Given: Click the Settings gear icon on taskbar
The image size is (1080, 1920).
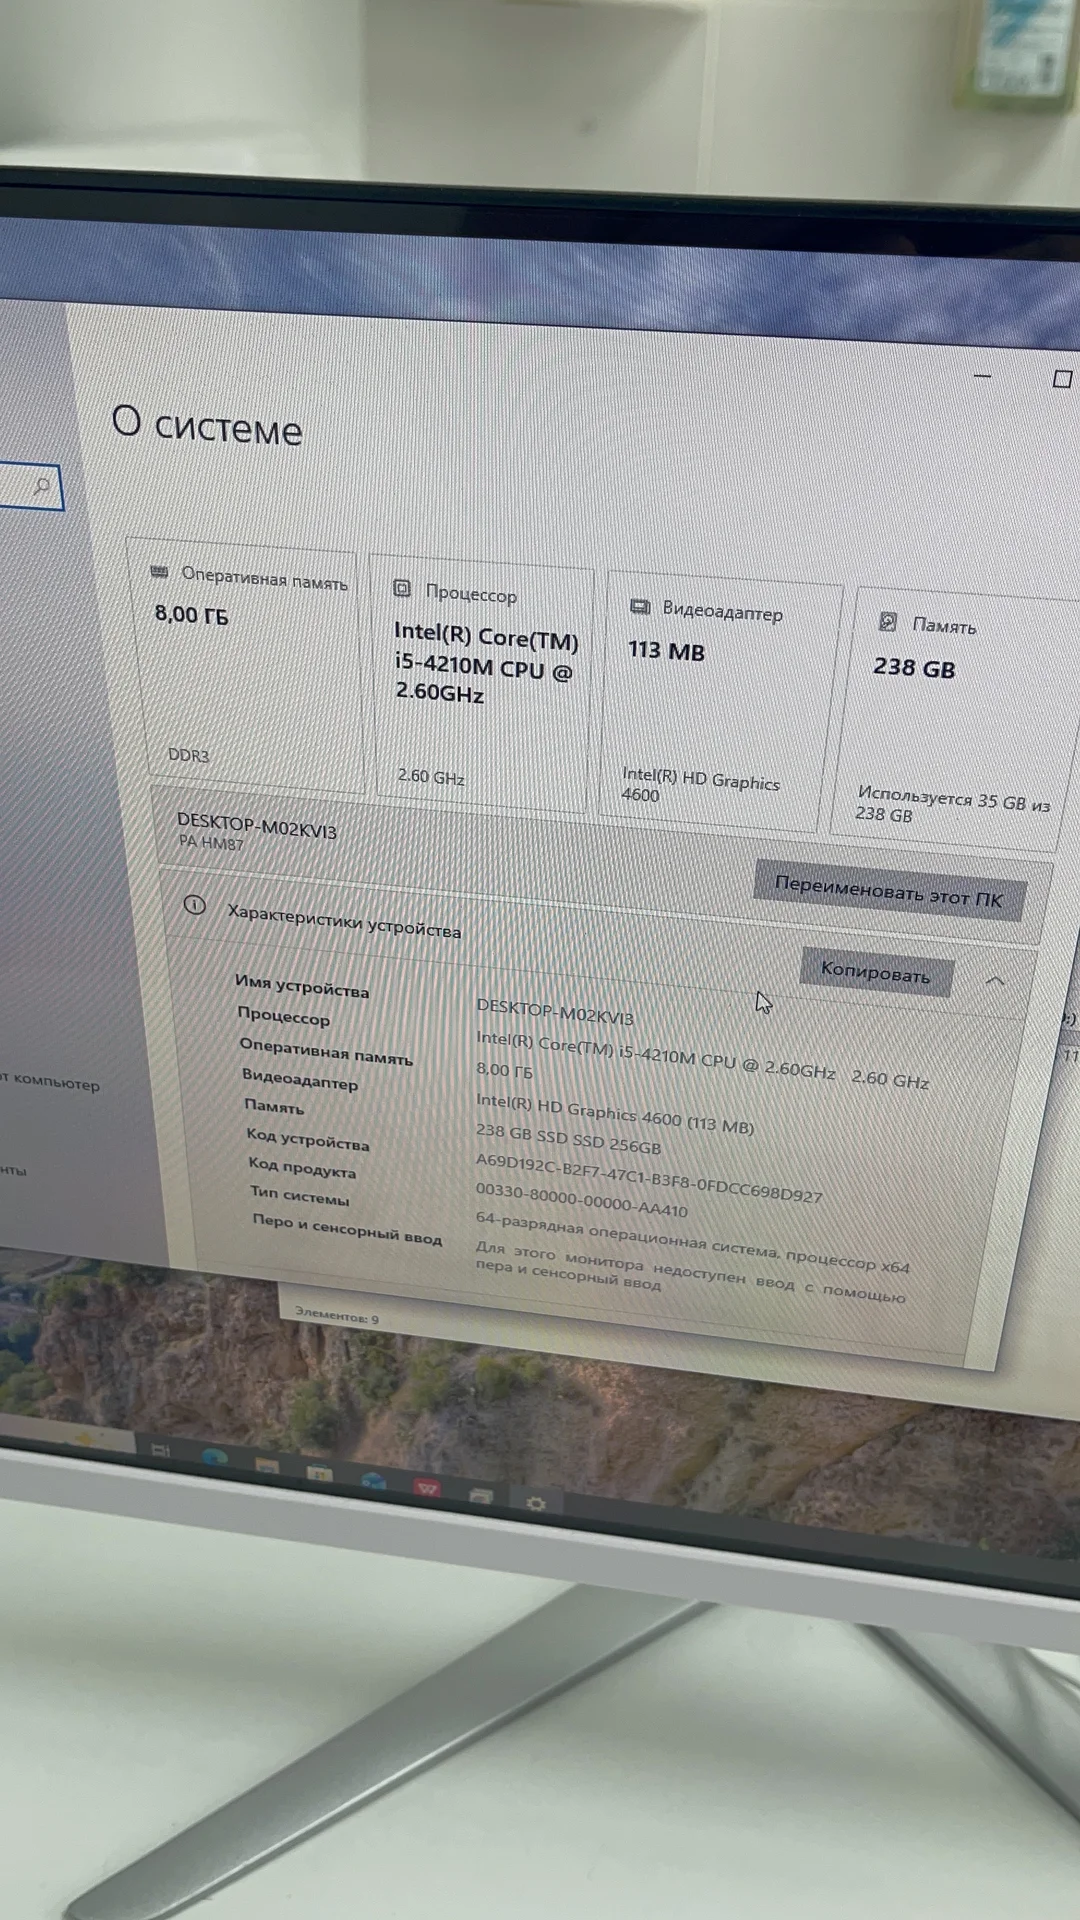Looking at the screenshot, I should (536, 1503).
